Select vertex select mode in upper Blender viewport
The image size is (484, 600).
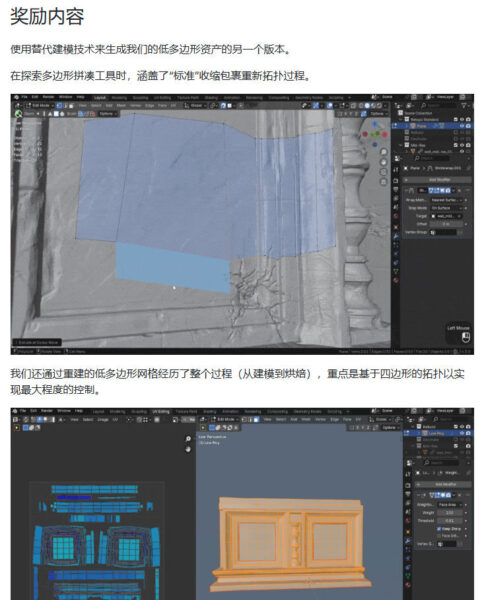tap(59, 106)
